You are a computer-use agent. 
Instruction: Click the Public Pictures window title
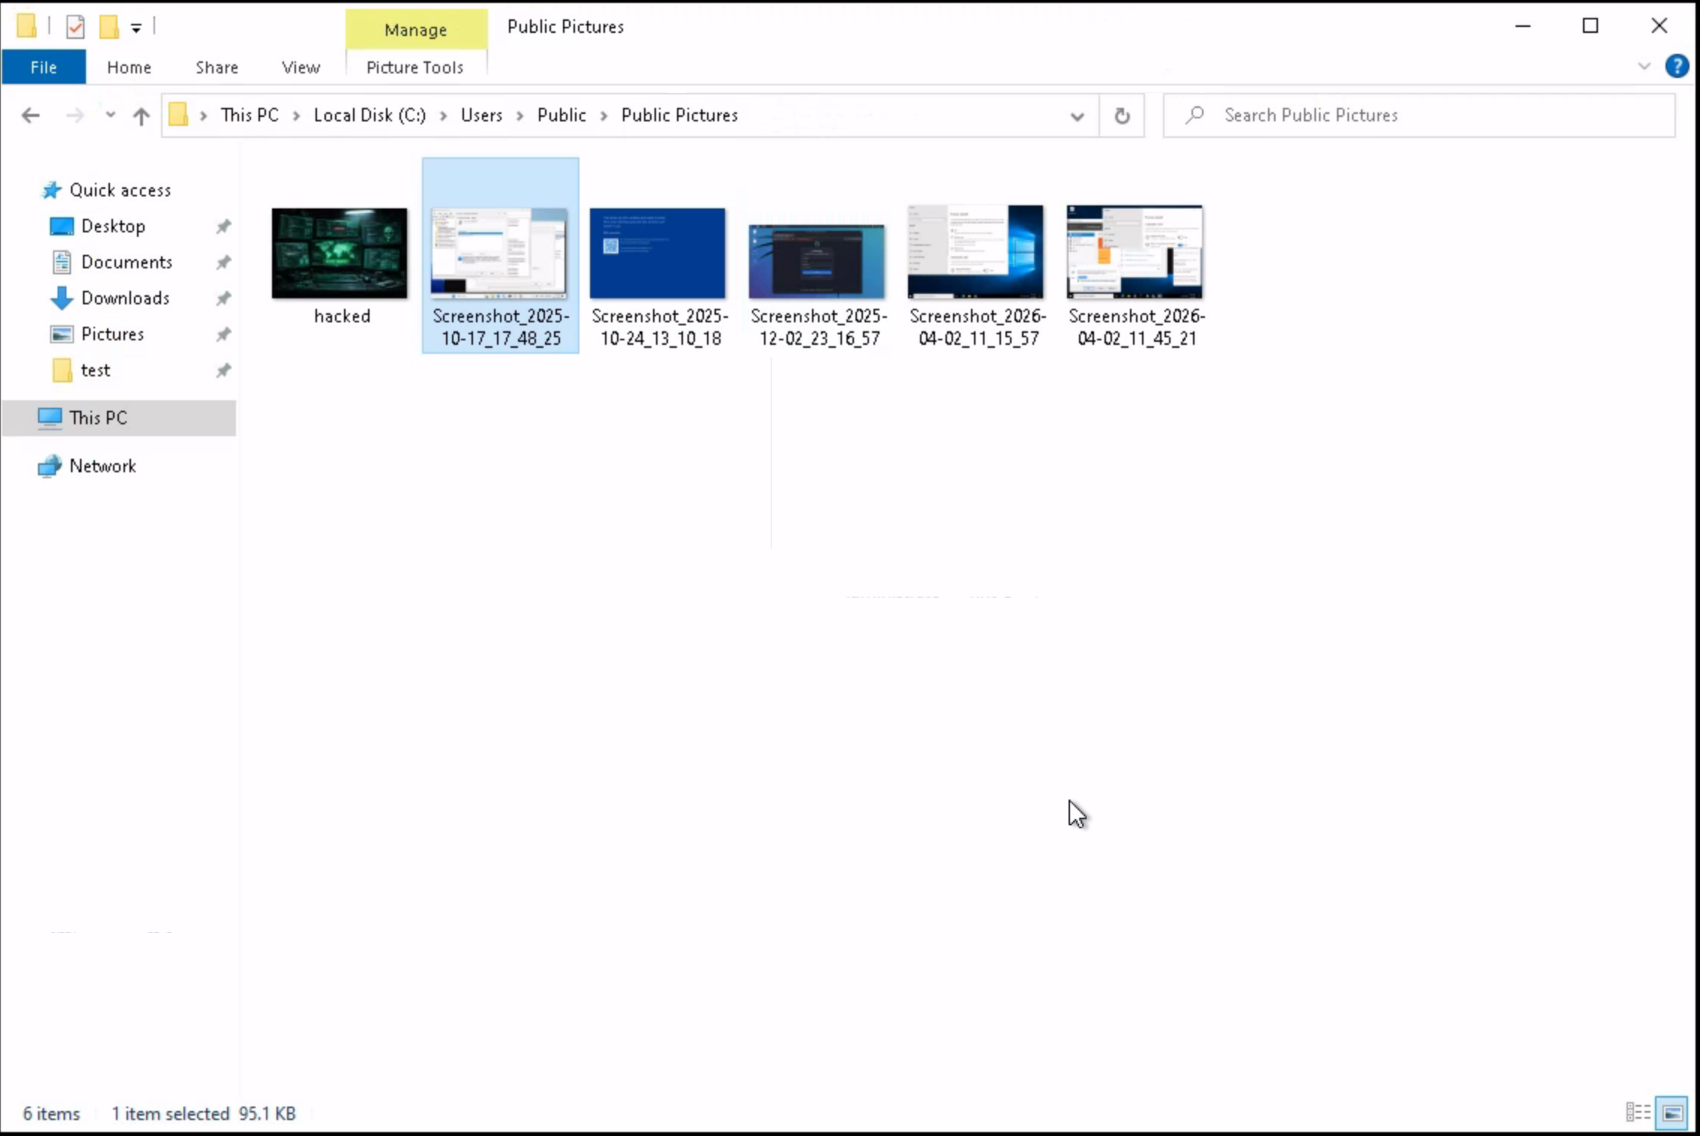pos(565,27)
